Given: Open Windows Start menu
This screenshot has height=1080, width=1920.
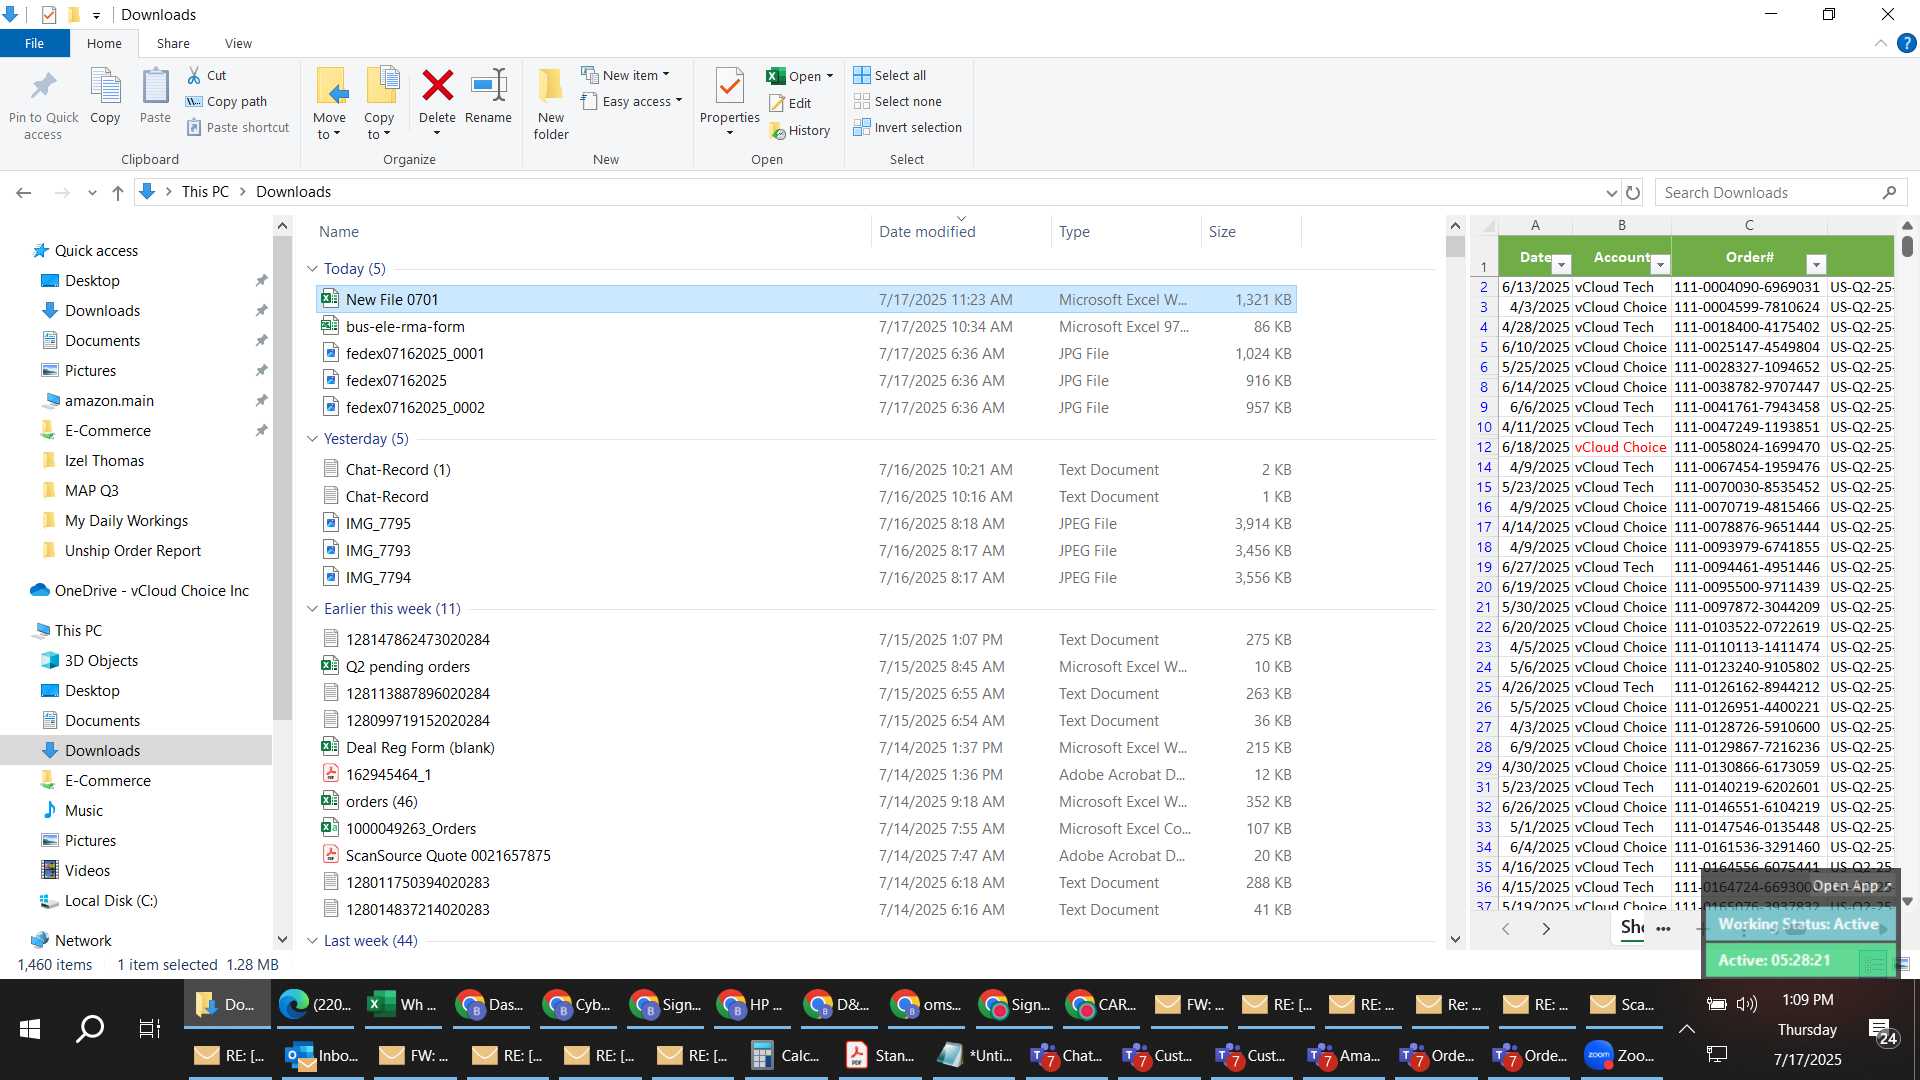Looking at the screenshot, I should click(30, 1028).
